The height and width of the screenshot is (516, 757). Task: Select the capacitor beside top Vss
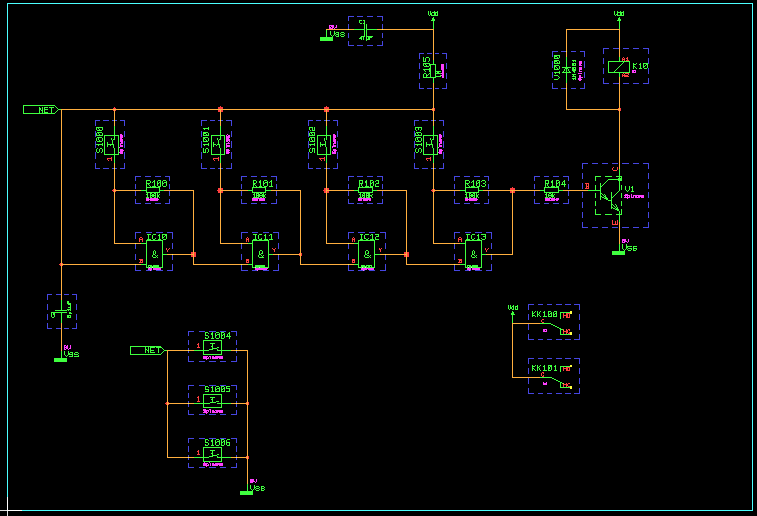click(365, 30)
